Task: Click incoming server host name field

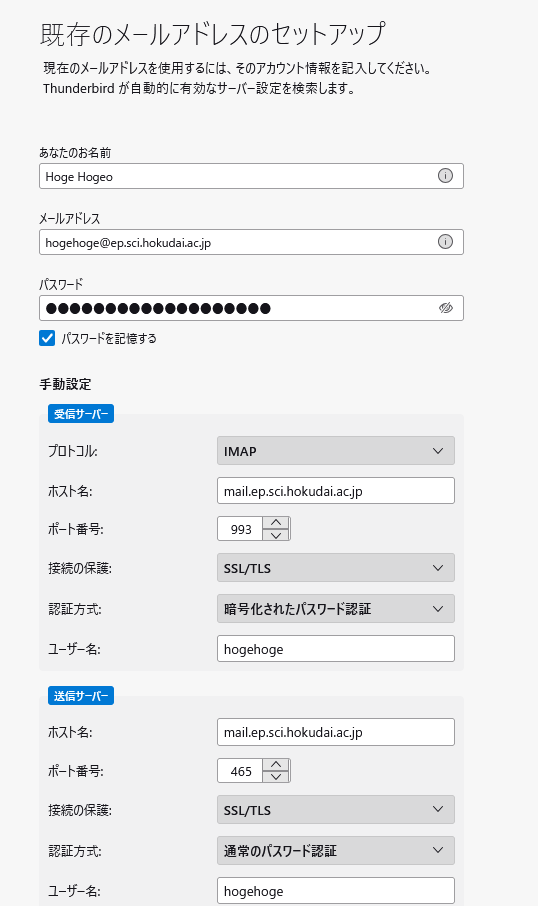Action: [336, 491]
